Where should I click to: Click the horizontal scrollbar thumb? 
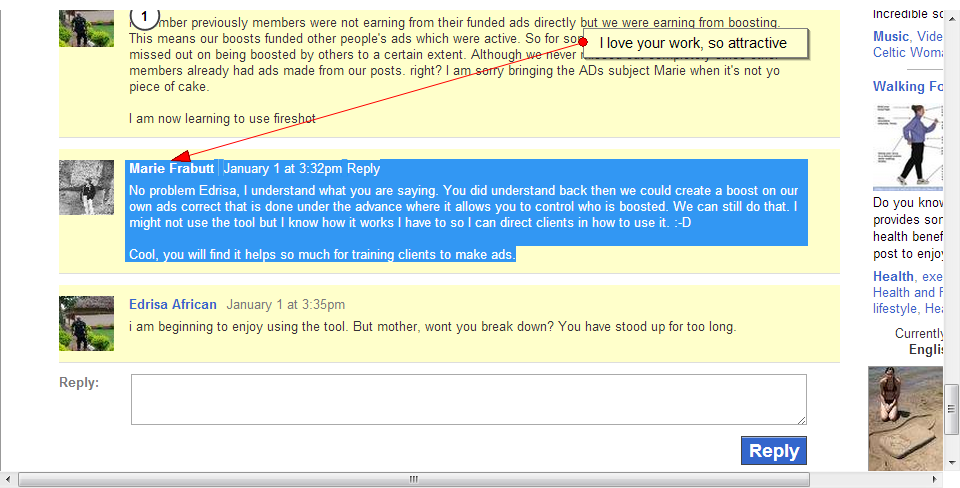pyautogui.click(x=411, y=480)
